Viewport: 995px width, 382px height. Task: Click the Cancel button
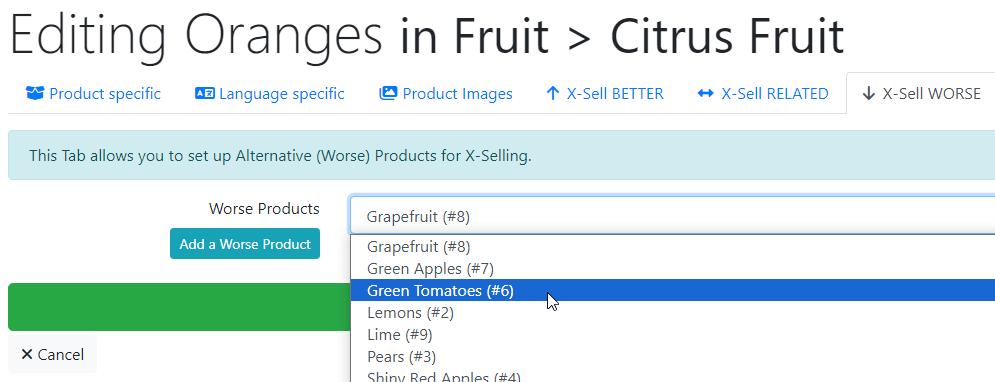[53, 354]
